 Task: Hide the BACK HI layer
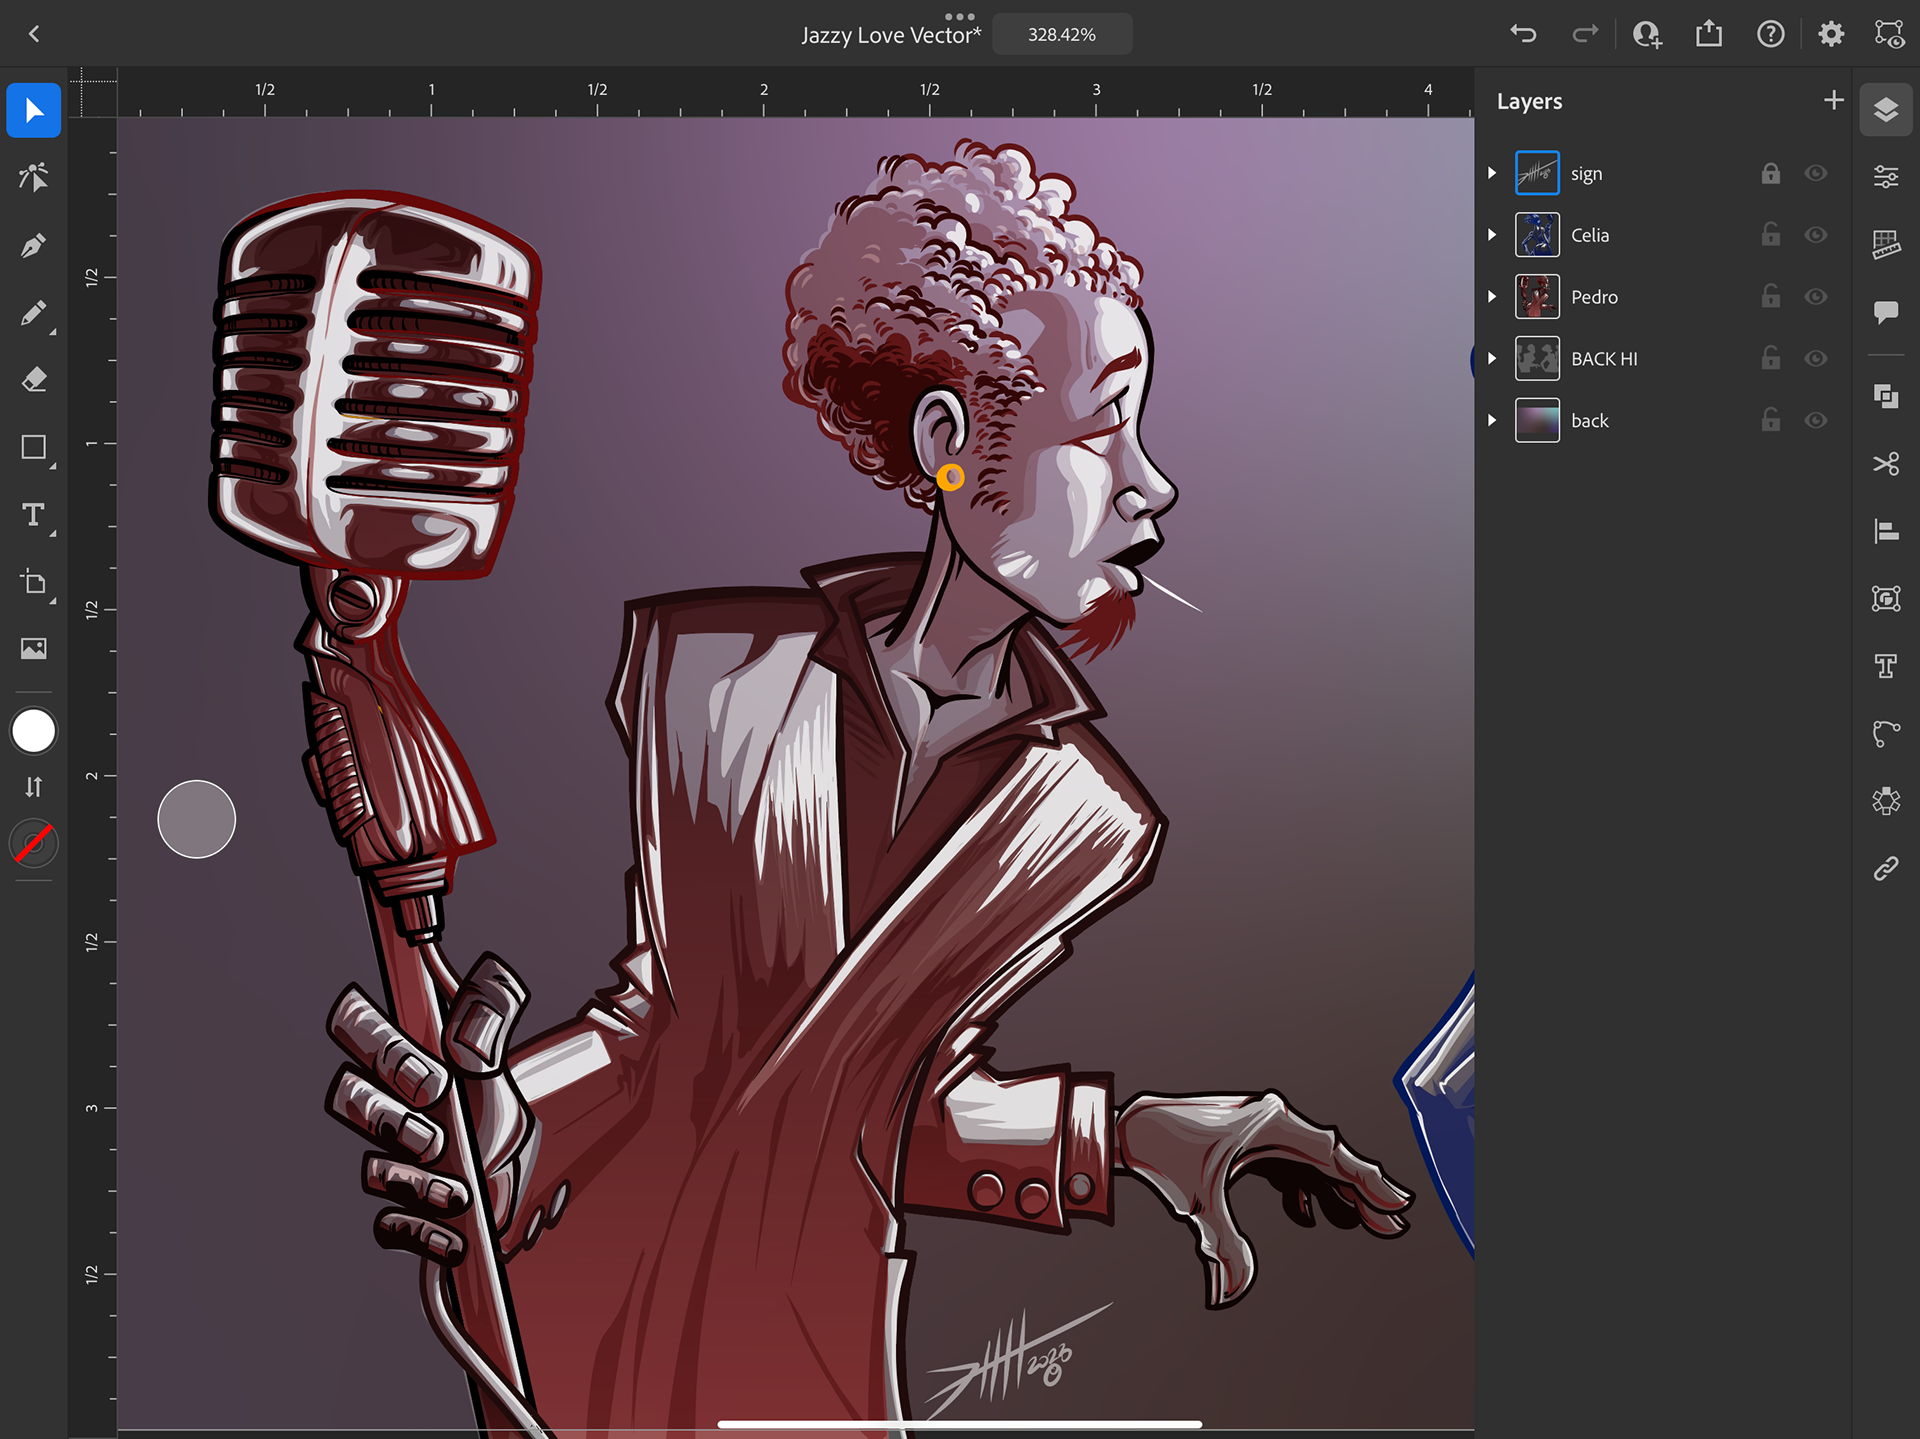tap(1816, 359)
